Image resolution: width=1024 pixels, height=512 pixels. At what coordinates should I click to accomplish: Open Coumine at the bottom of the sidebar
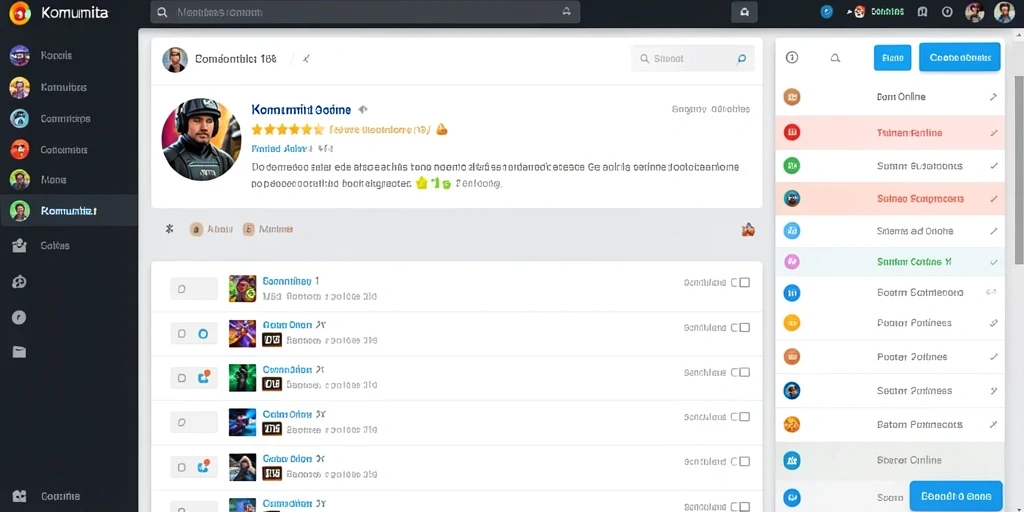point(60,496)
